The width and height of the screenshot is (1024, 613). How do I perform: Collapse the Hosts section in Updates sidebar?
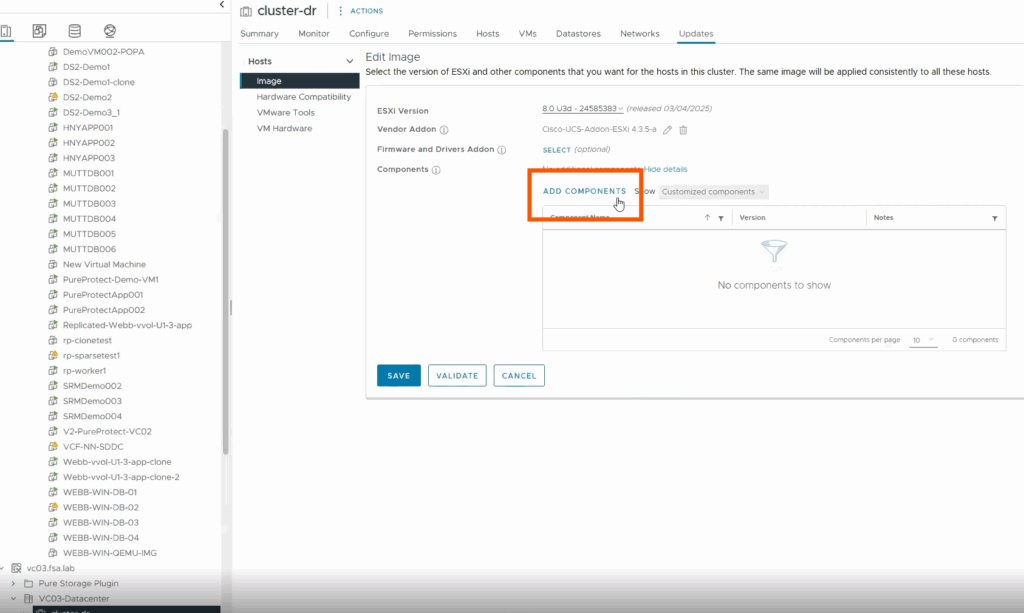(x=349, y=62)
